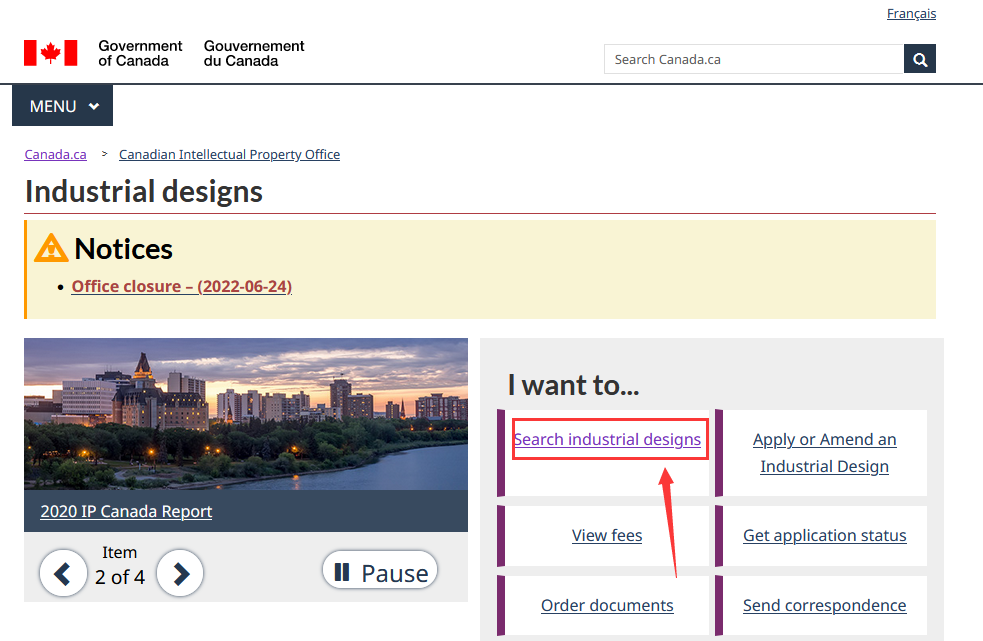
Task: Open the View fees link
Action: pyautogui.click(x=607, y=536)
